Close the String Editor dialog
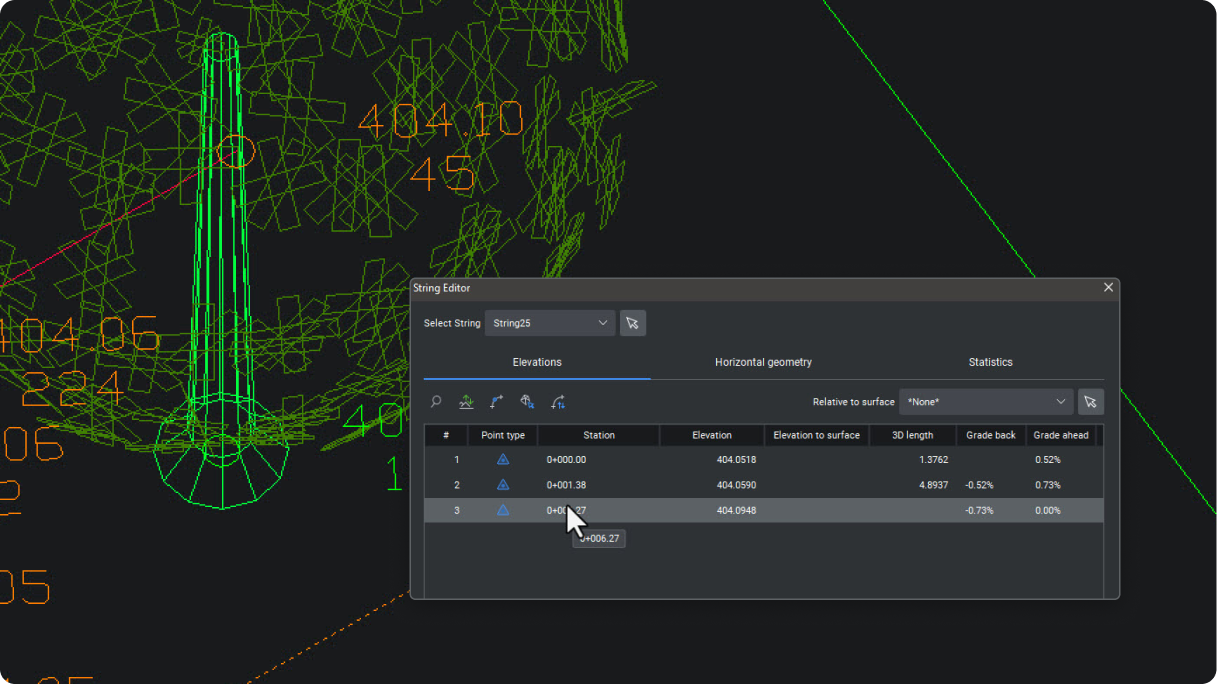Screen dimensions: 1217x684 (x=1108, y=288)
